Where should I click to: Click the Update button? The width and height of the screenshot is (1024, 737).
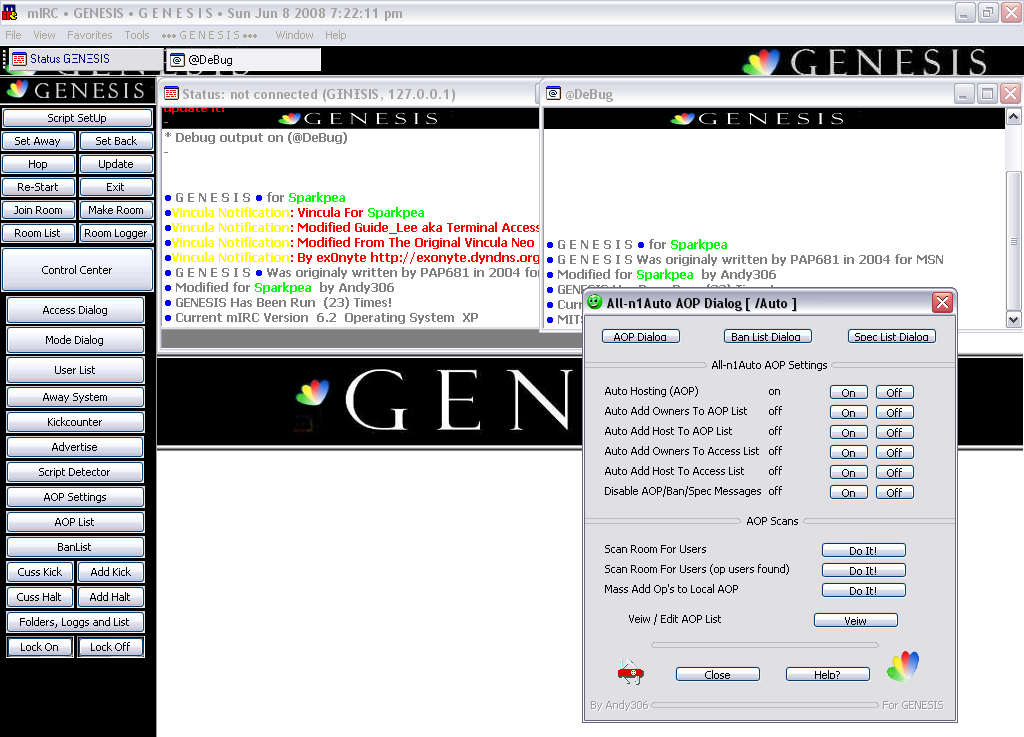(116, 165)
